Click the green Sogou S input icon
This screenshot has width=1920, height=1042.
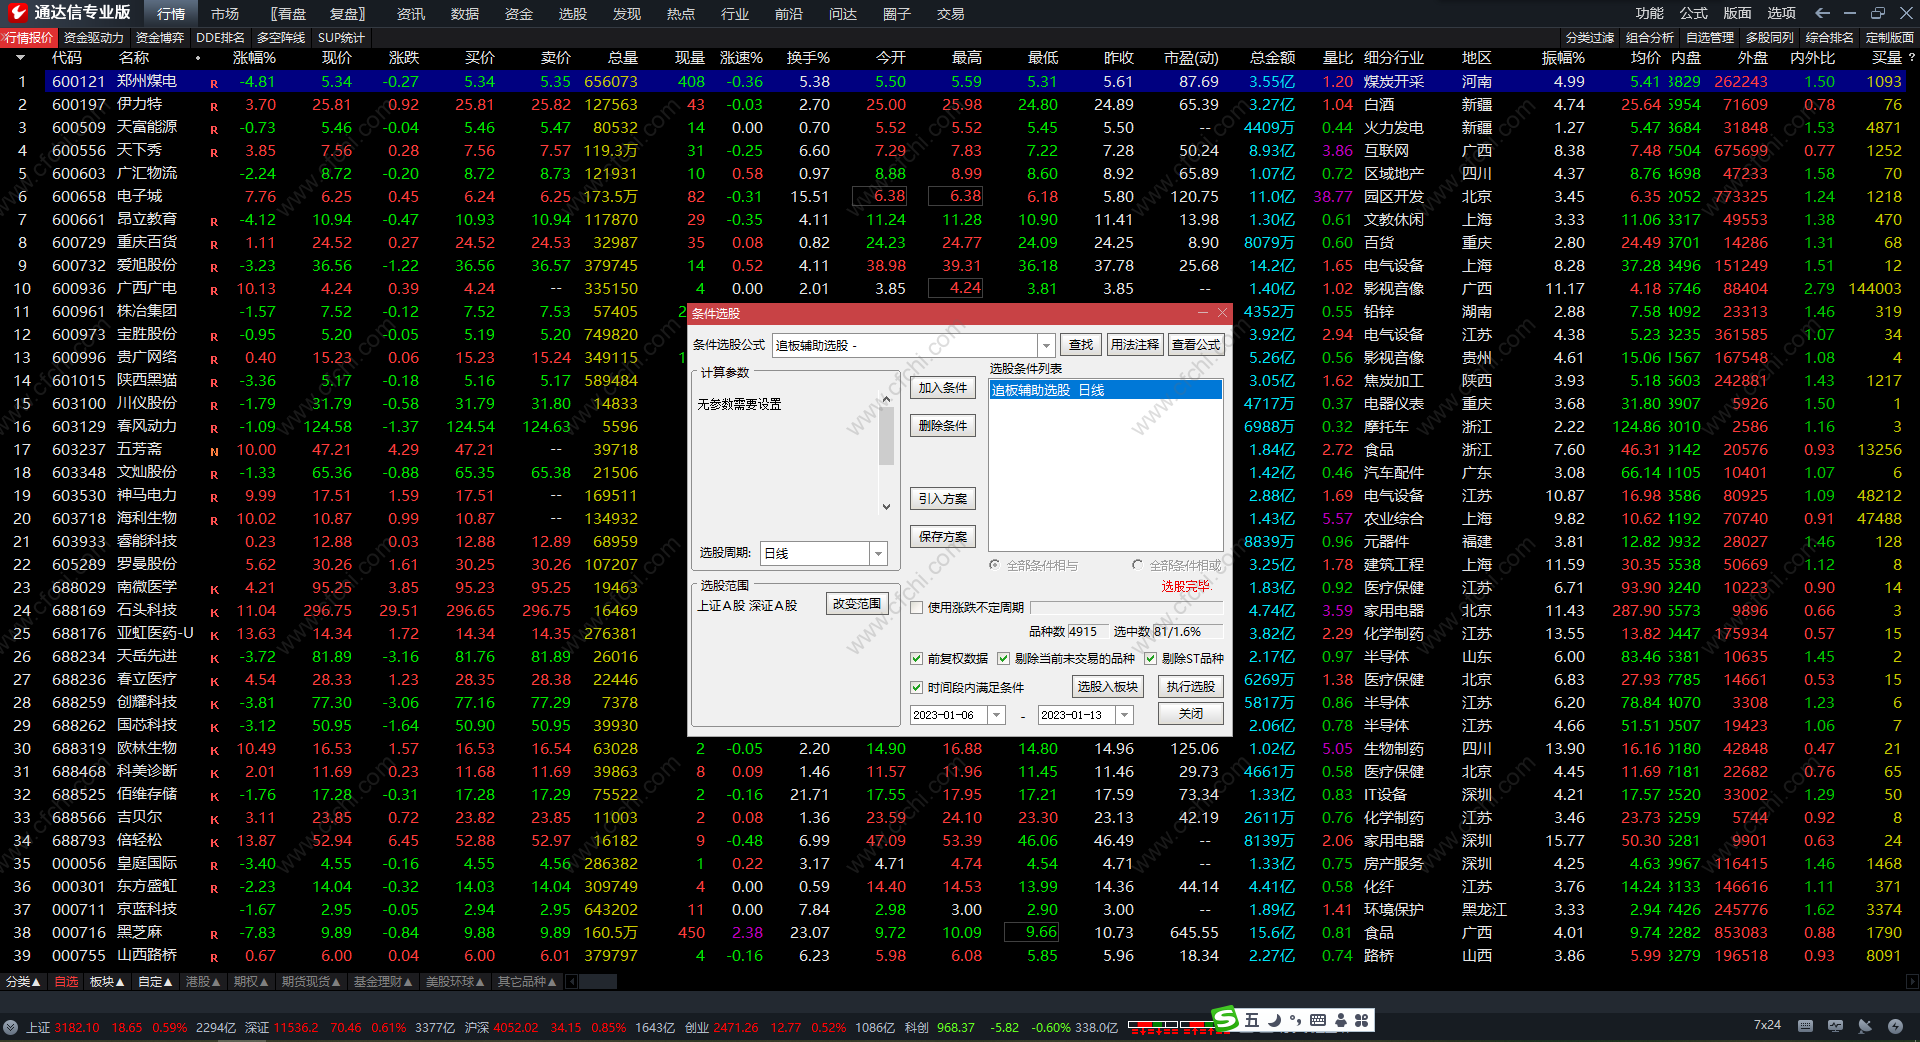tap(1225, 1019)
